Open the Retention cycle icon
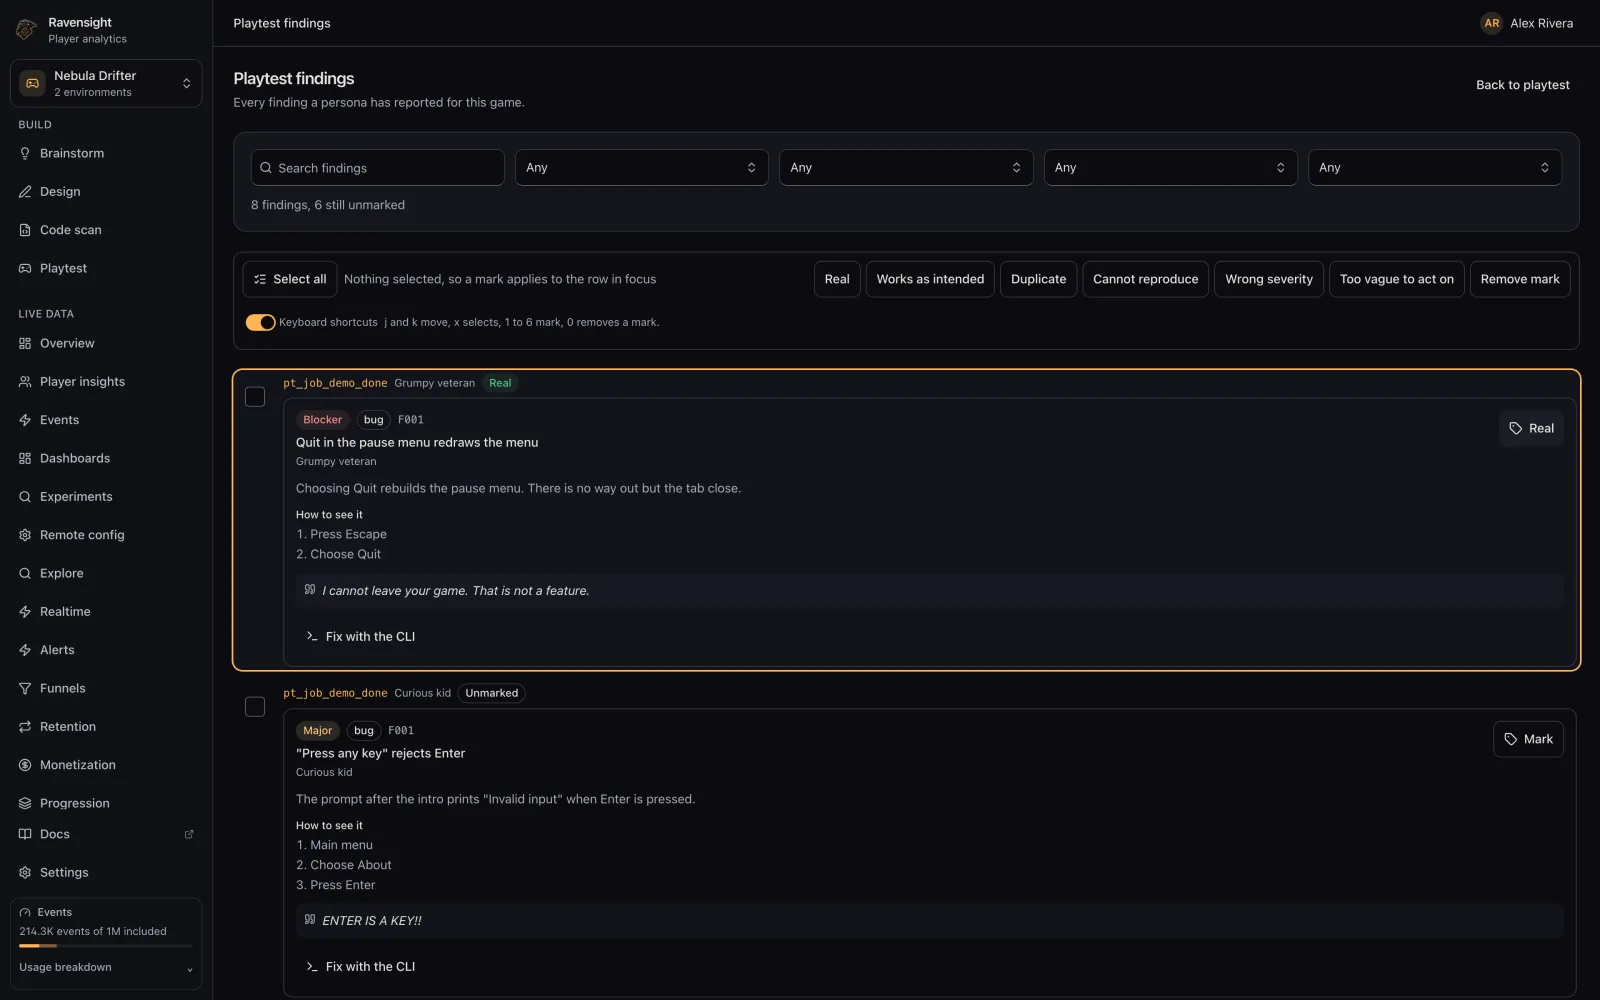This screenshot has width=1600, height=1000. click(25, 726)
